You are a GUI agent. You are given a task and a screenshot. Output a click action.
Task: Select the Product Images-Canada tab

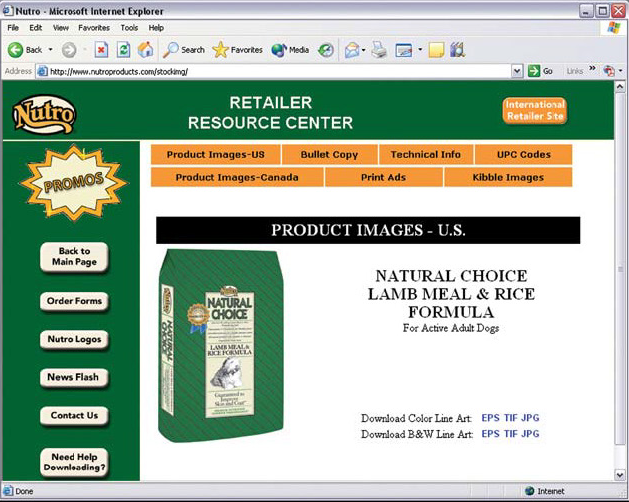point(237,177)
